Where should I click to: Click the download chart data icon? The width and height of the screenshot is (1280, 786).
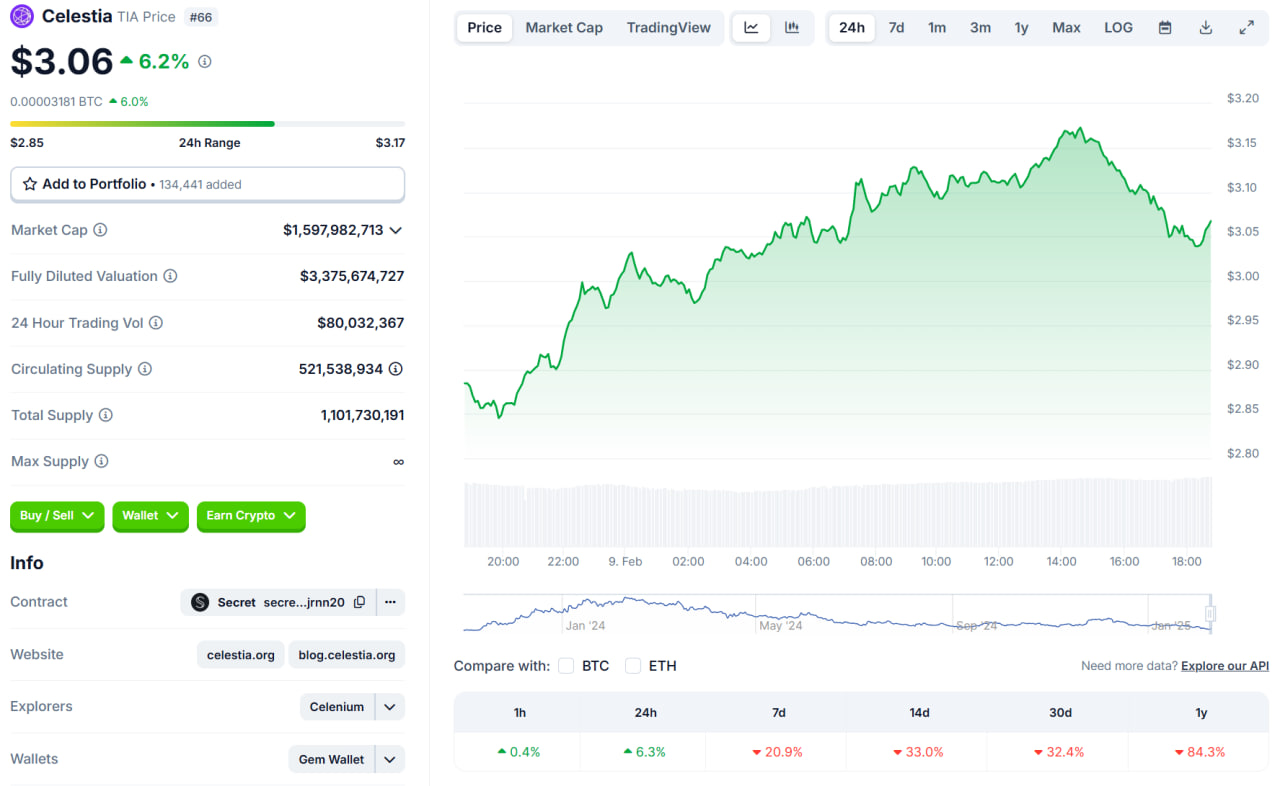click(x=1206, y=28)
